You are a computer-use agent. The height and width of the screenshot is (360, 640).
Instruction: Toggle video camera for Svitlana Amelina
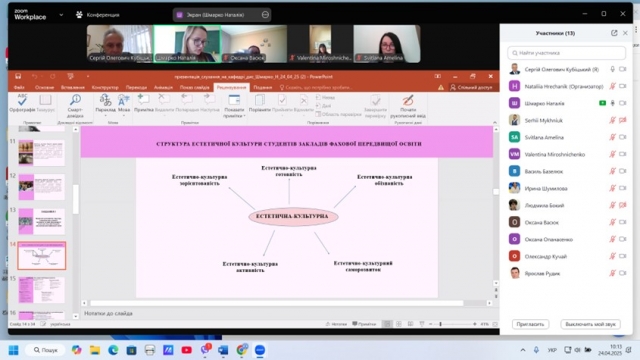pos(622,137)
